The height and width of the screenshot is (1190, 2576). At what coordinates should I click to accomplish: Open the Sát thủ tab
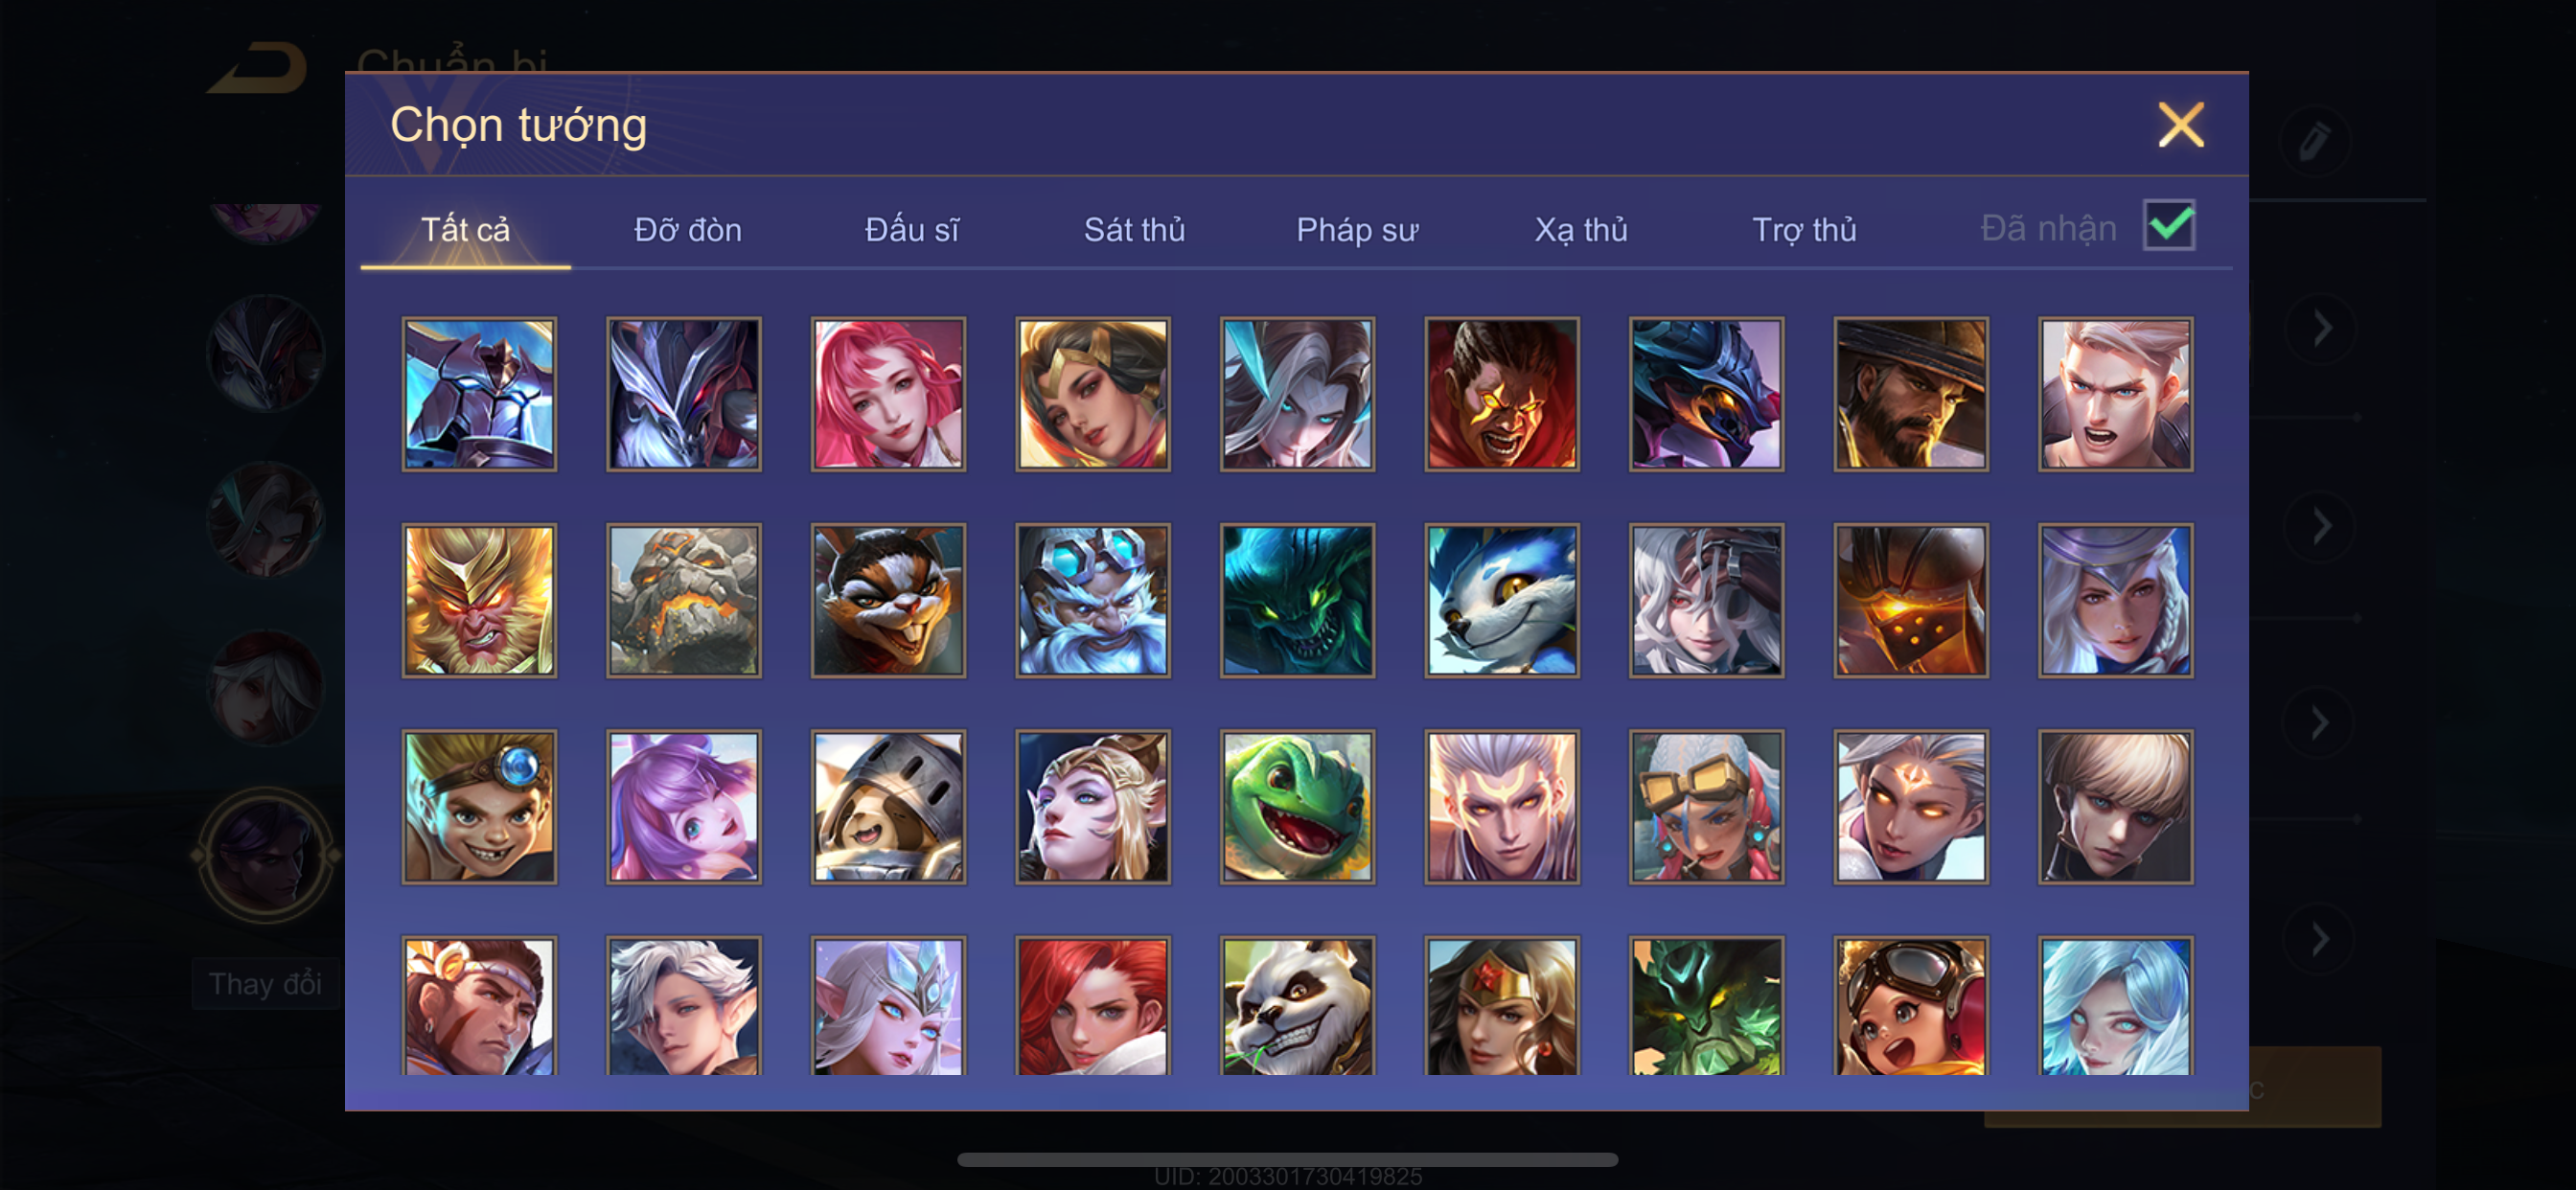point(1134,230)
